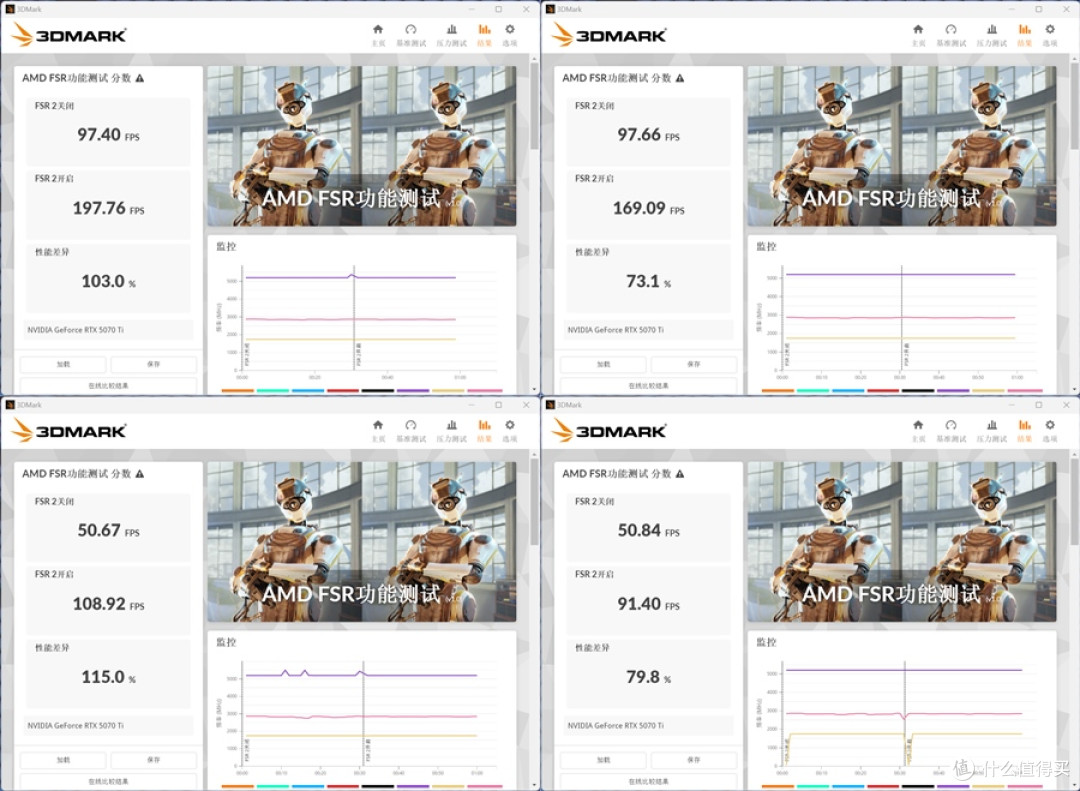
Task: Click AMD FSR robot banner in 108.92 FPS window
Action: 362,542
